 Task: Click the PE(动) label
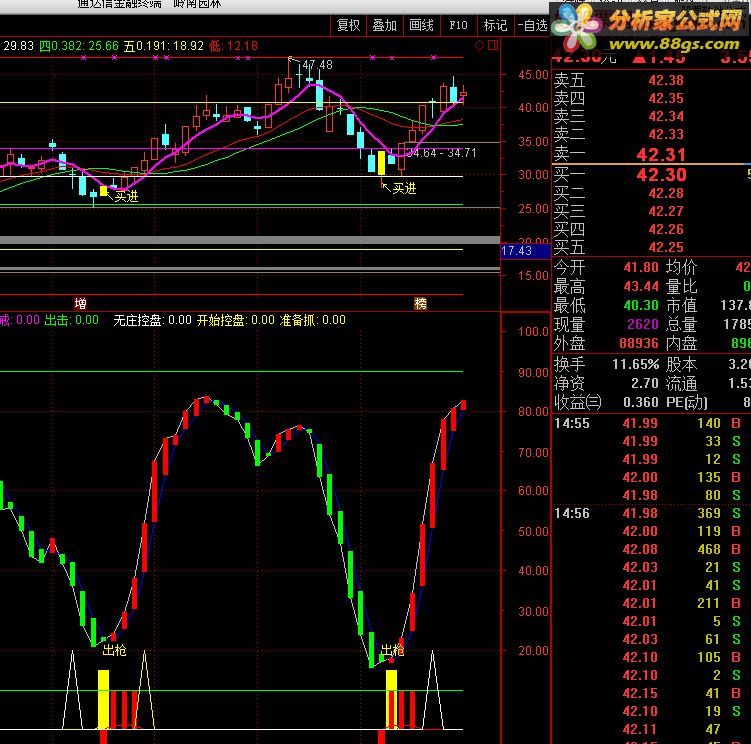pyautogui.click(x=686, y=402)
